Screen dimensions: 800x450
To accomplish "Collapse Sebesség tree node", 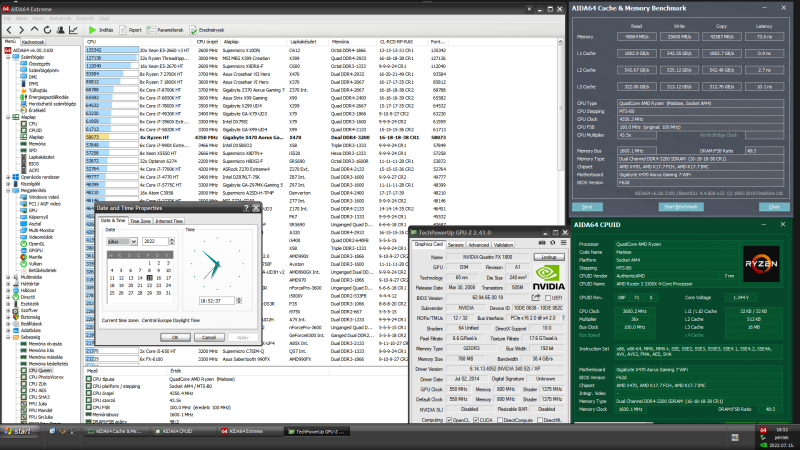I will coord(8,337).
